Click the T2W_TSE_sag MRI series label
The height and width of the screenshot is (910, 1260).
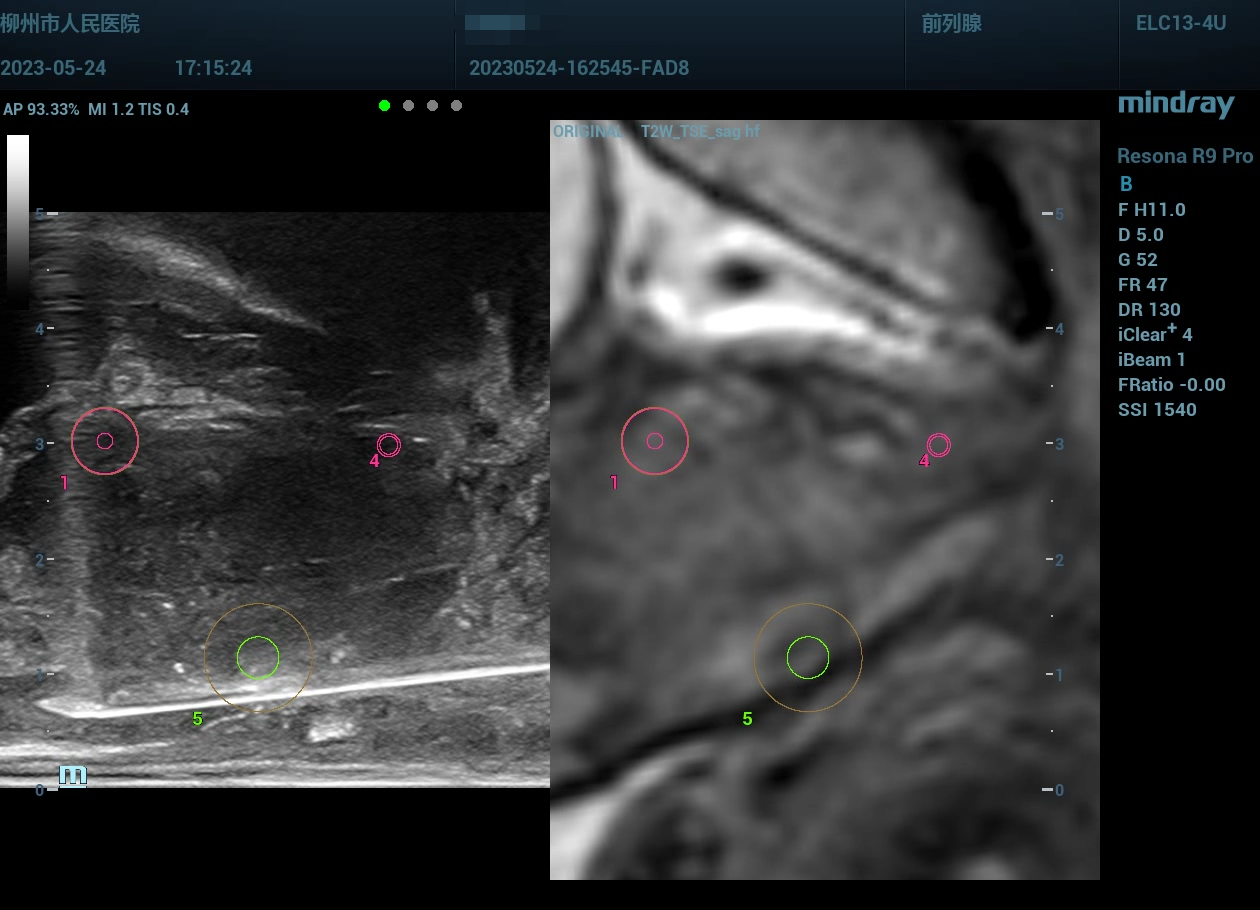[692, 132]
